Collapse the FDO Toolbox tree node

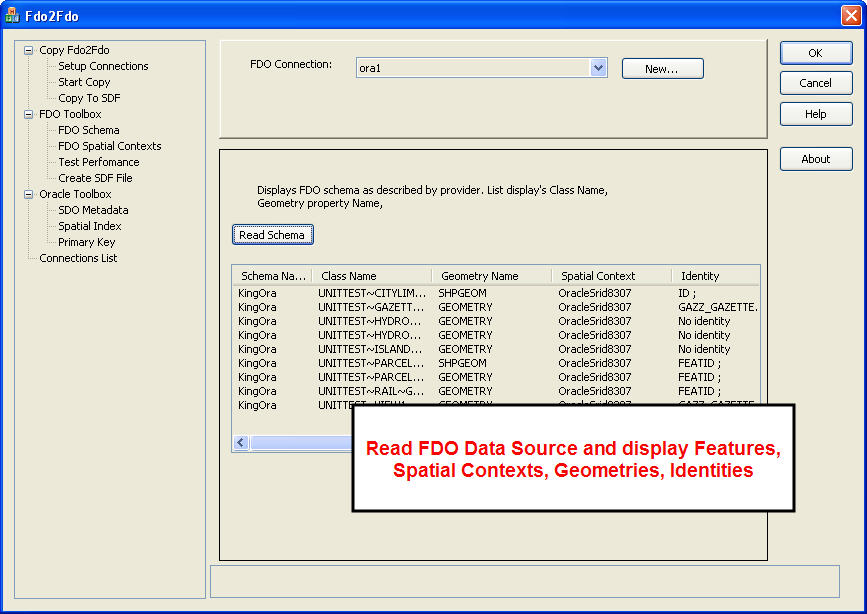[x=28, y=115]
